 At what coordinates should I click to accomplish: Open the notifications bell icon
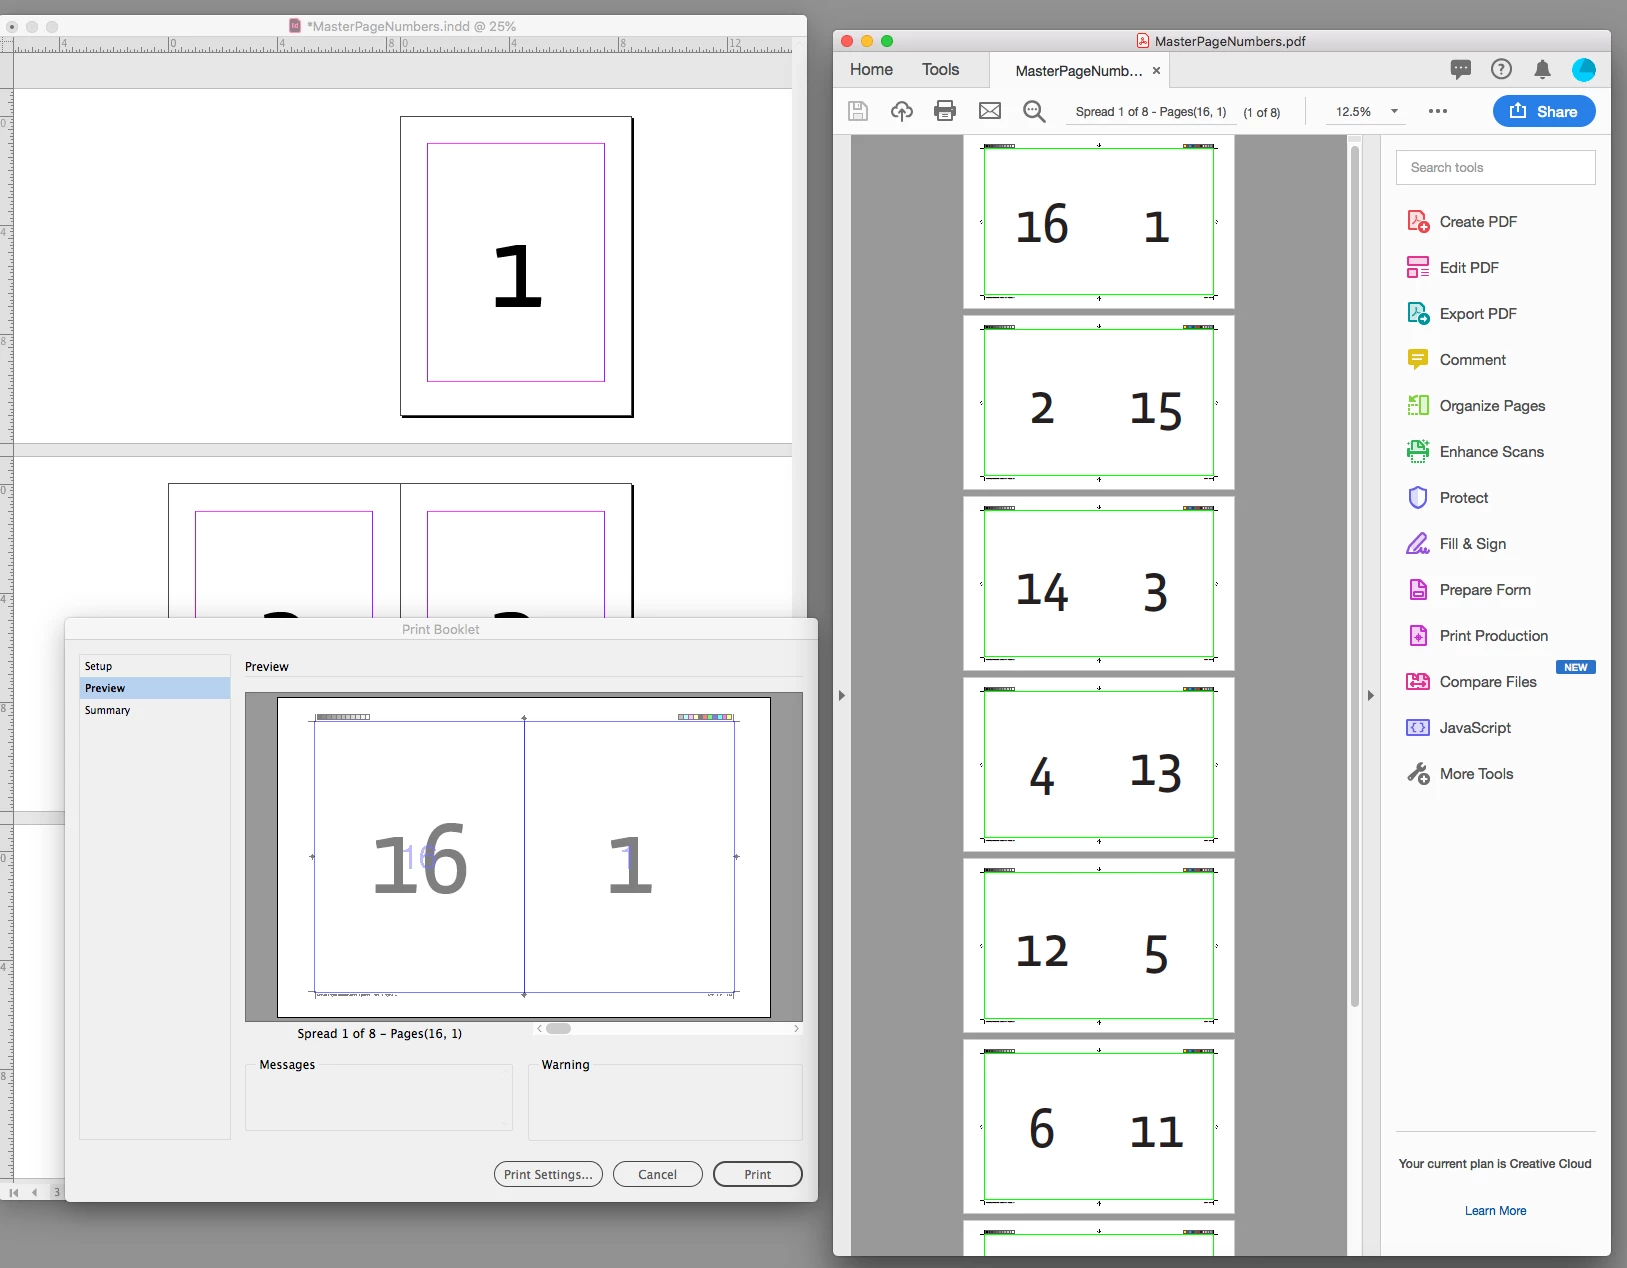coord(1543,69)
